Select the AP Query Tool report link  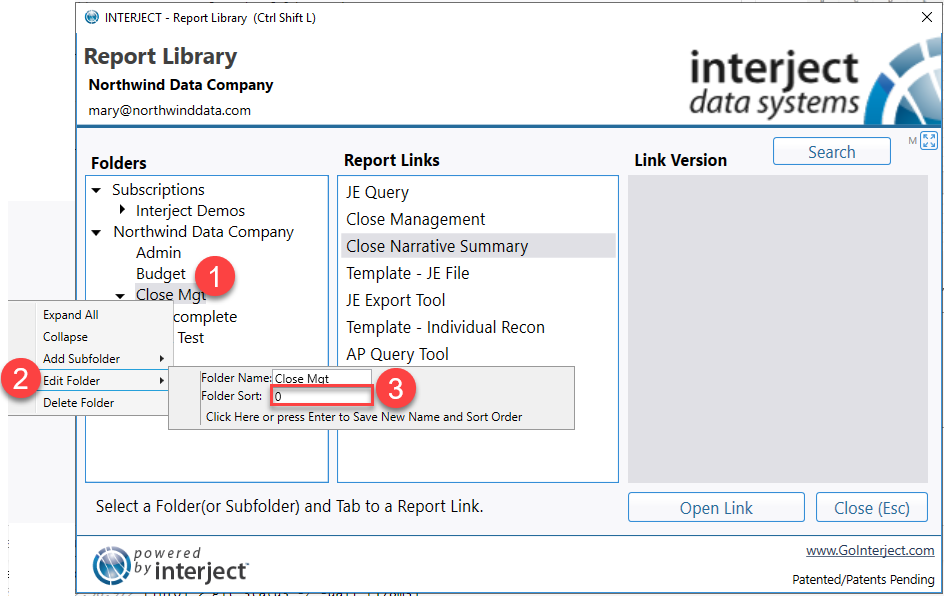[x=397, y=355]
